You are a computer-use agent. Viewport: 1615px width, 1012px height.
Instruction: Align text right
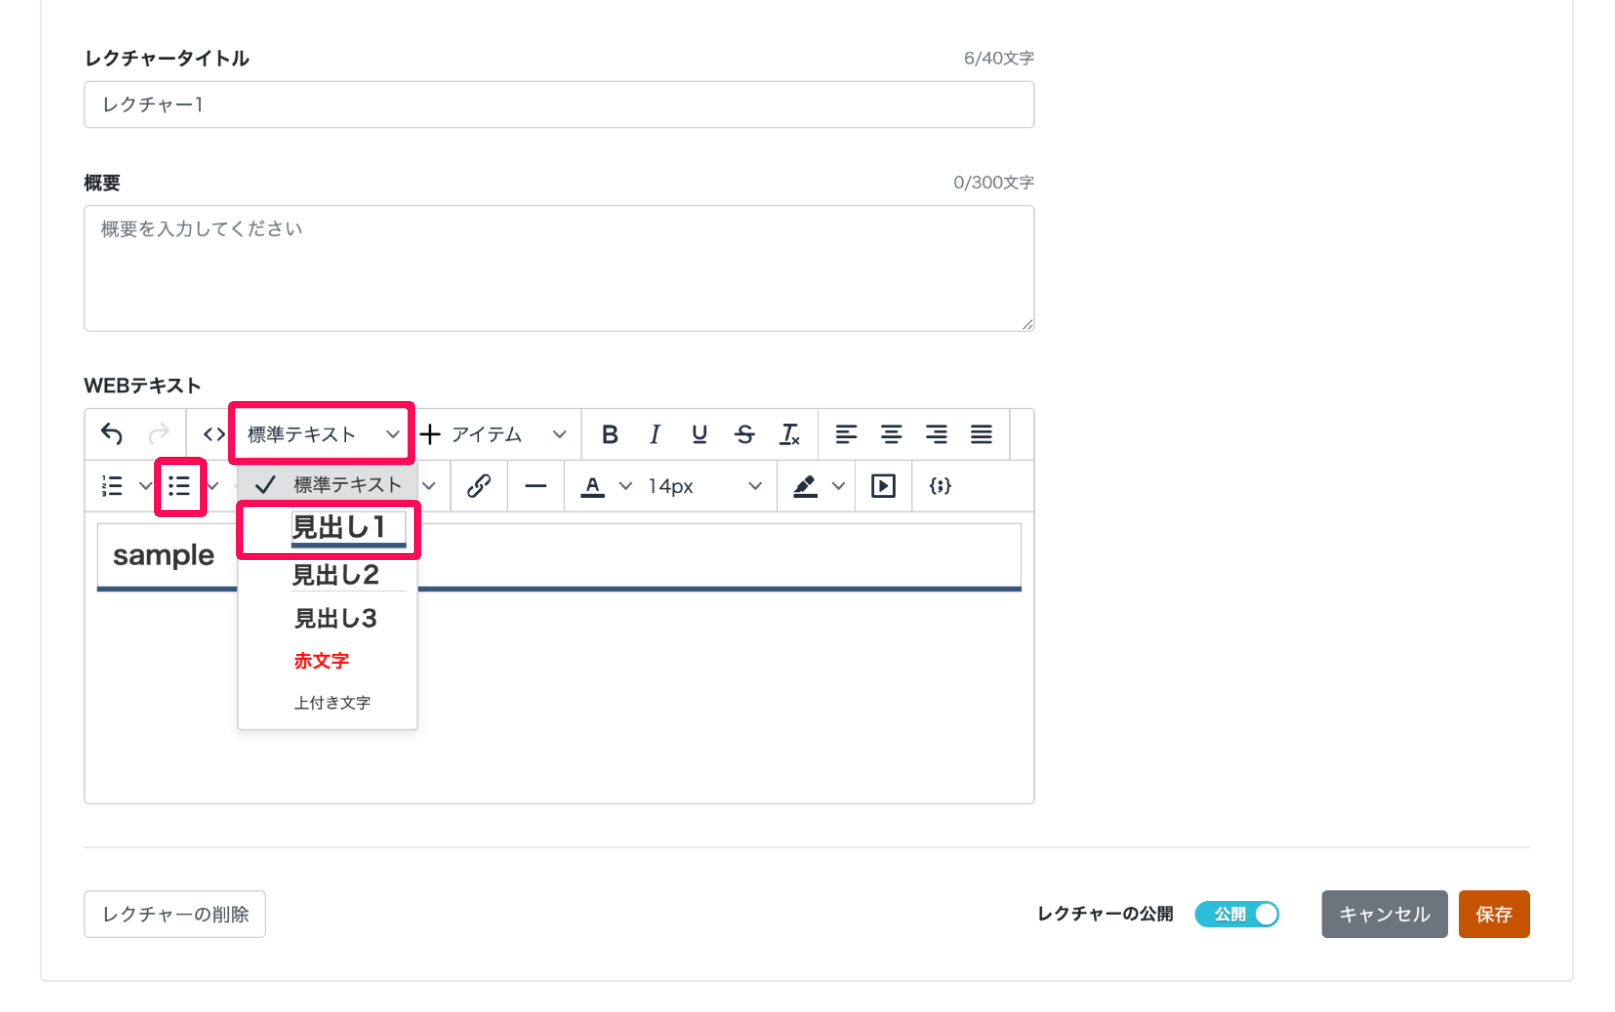tap(936, 434)
